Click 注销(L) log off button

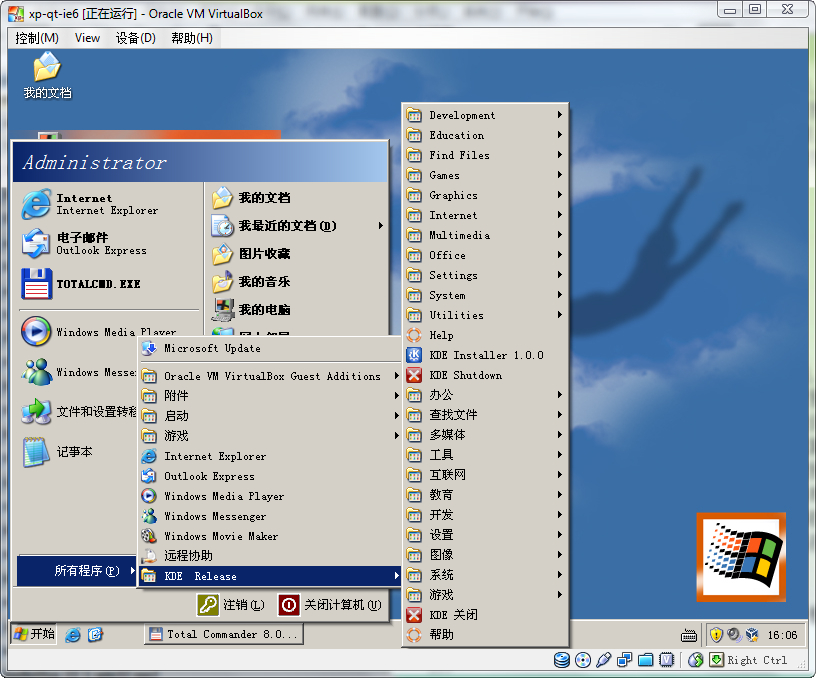[x=231, y=605]
